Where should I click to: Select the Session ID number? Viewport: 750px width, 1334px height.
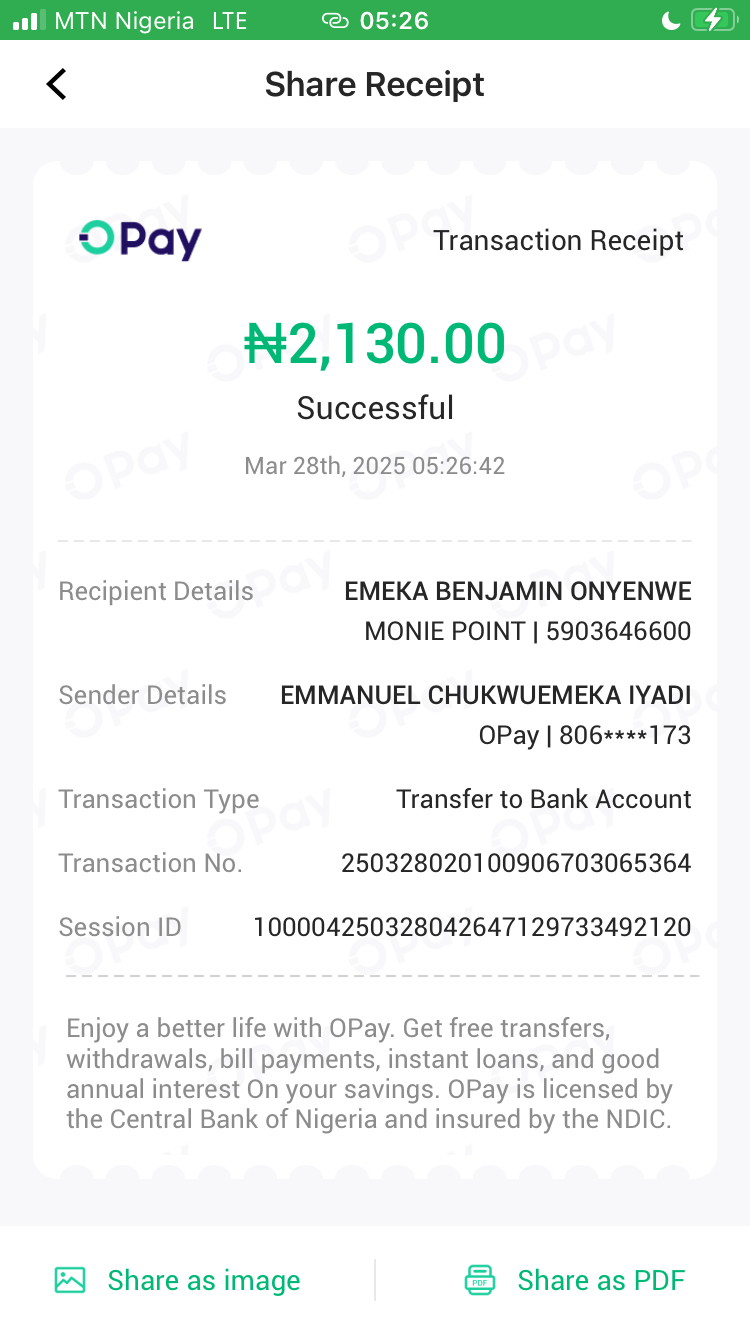tap(472, 927)
